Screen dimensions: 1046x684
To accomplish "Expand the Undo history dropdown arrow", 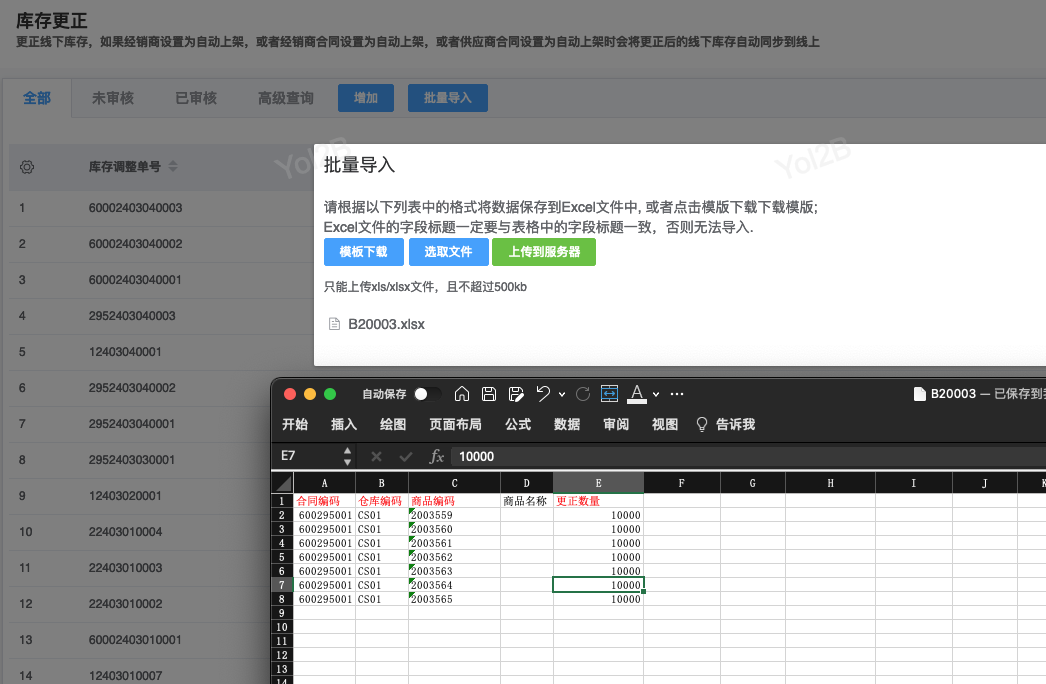I will [561, 394].
